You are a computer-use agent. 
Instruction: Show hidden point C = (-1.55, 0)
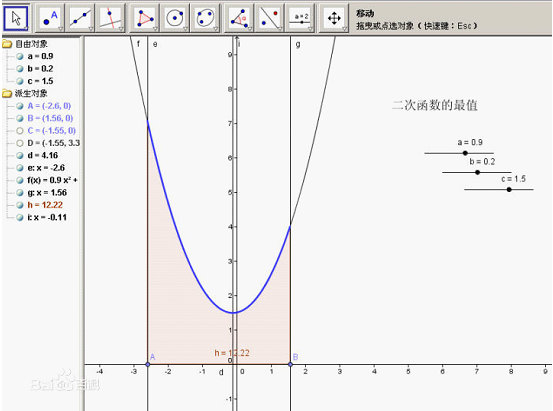pos(20,131)
